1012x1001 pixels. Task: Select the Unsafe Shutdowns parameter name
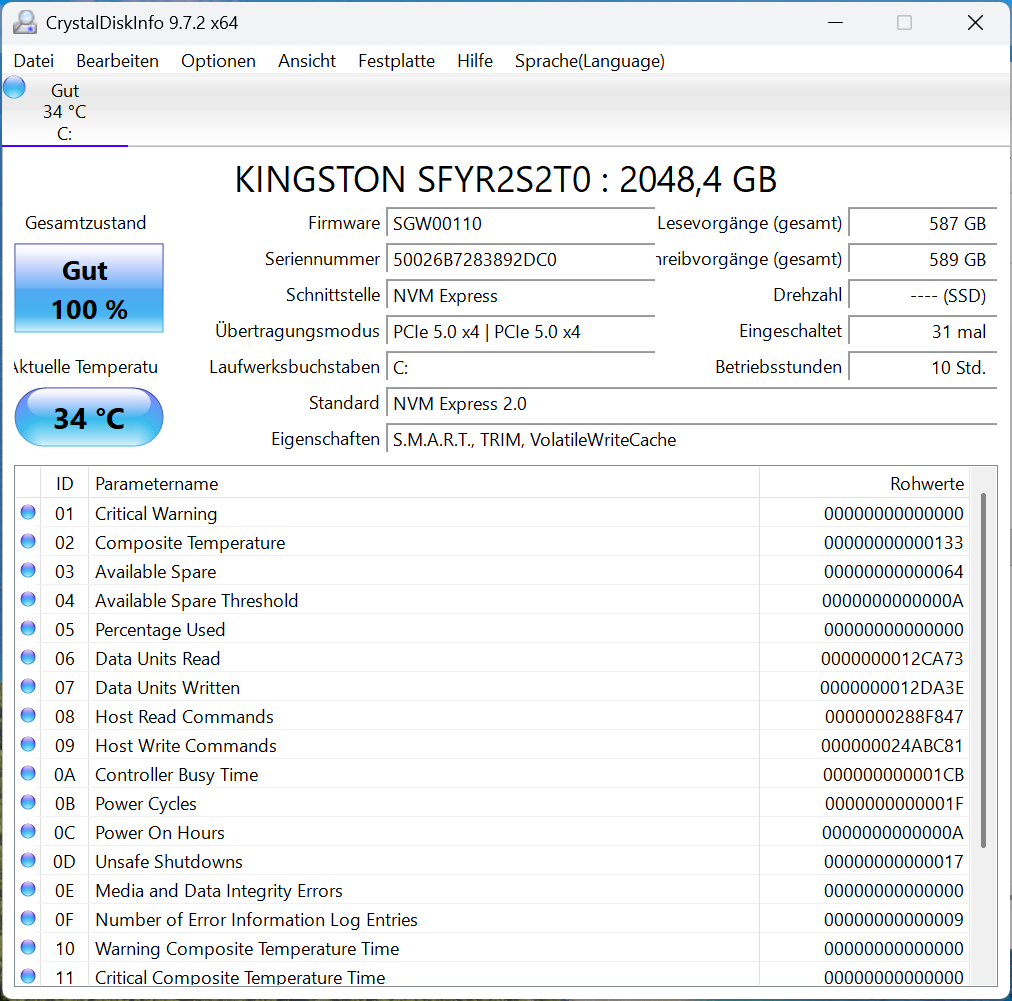pos(169,862)
